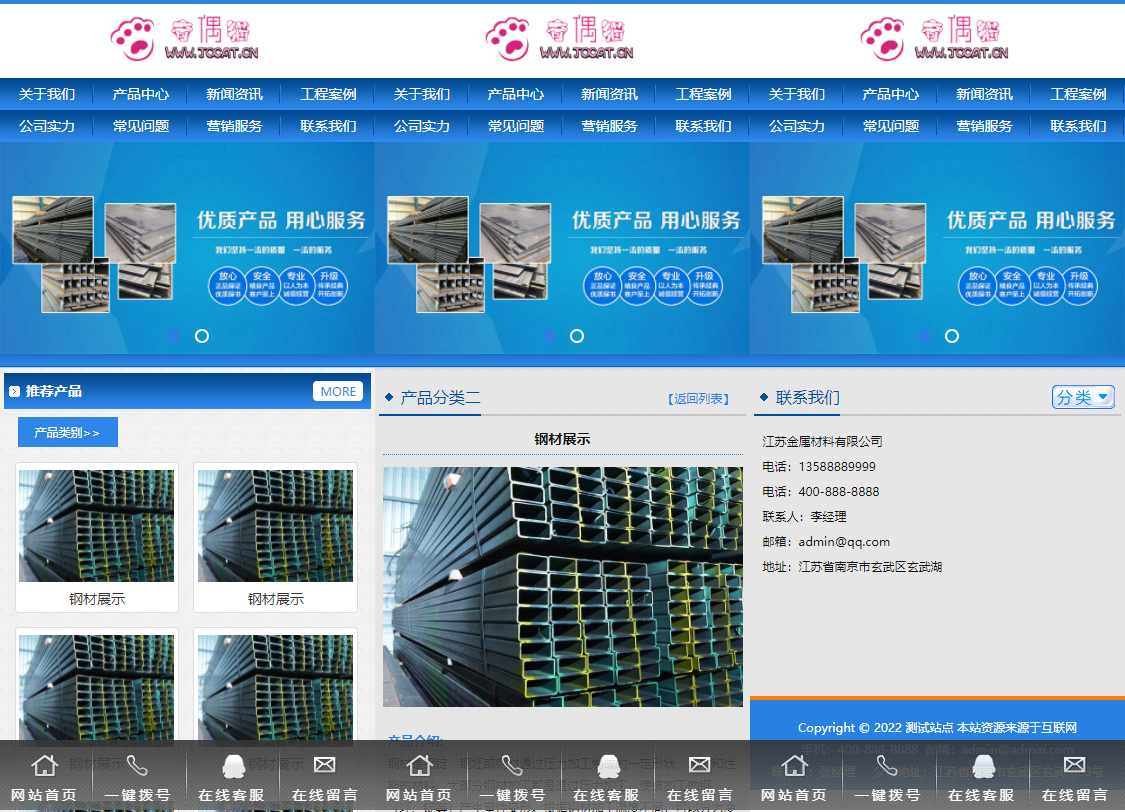The height and width of the screenshot is (812, 1125).
Task: Open 在线留言 envelope icon on the 联系我们 page
Action: click(1075, 765)
